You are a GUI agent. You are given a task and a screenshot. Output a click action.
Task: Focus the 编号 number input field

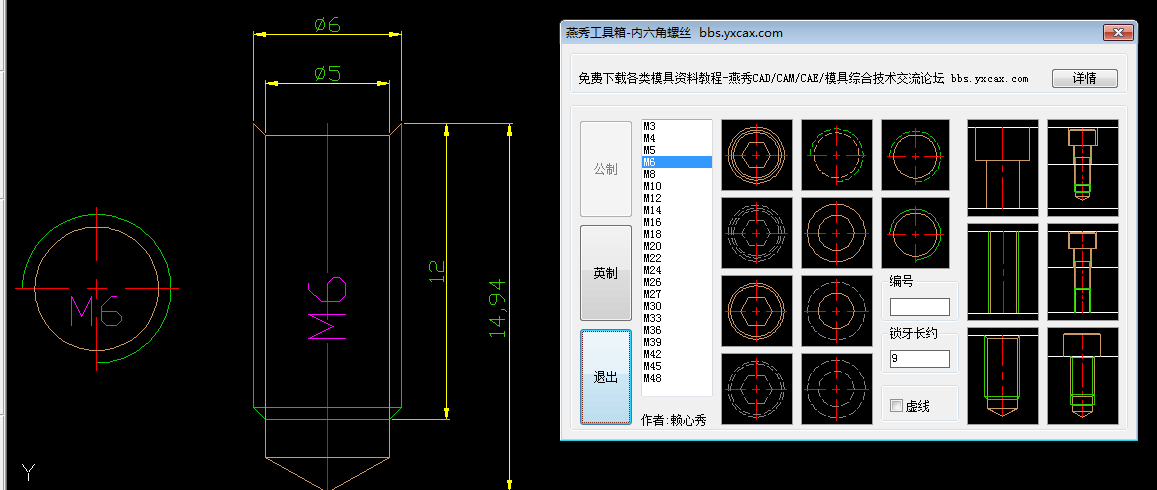click(919, 307)
